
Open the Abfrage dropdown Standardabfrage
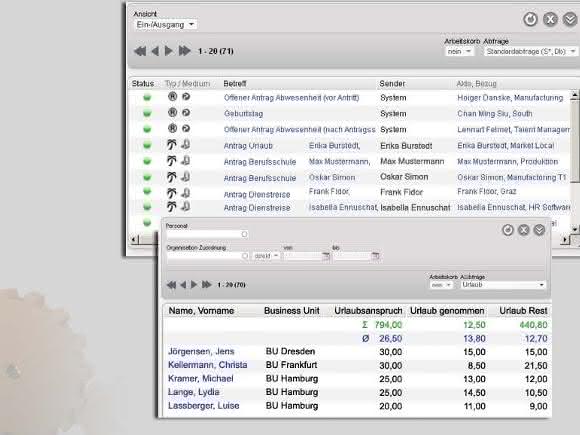click(x=531, y=51)
